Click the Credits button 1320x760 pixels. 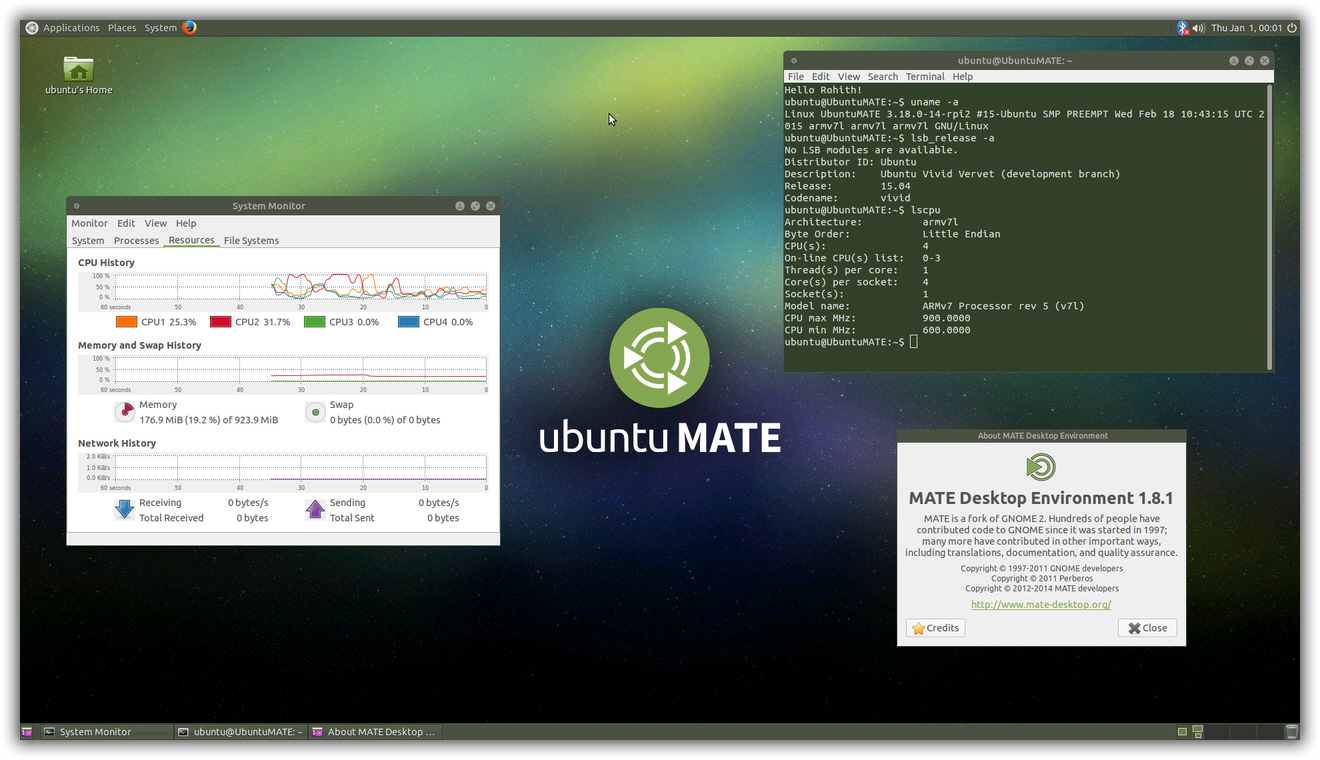pyautogui.click(x=935, y=628)
